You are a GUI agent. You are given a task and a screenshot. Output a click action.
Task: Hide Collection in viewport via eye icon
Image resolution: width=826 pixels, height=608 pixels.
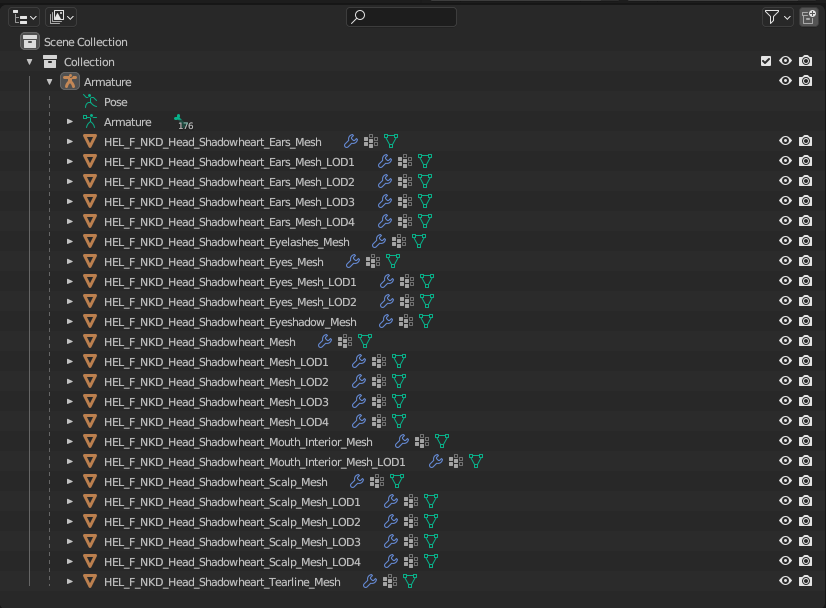click(x=785, y=61)
